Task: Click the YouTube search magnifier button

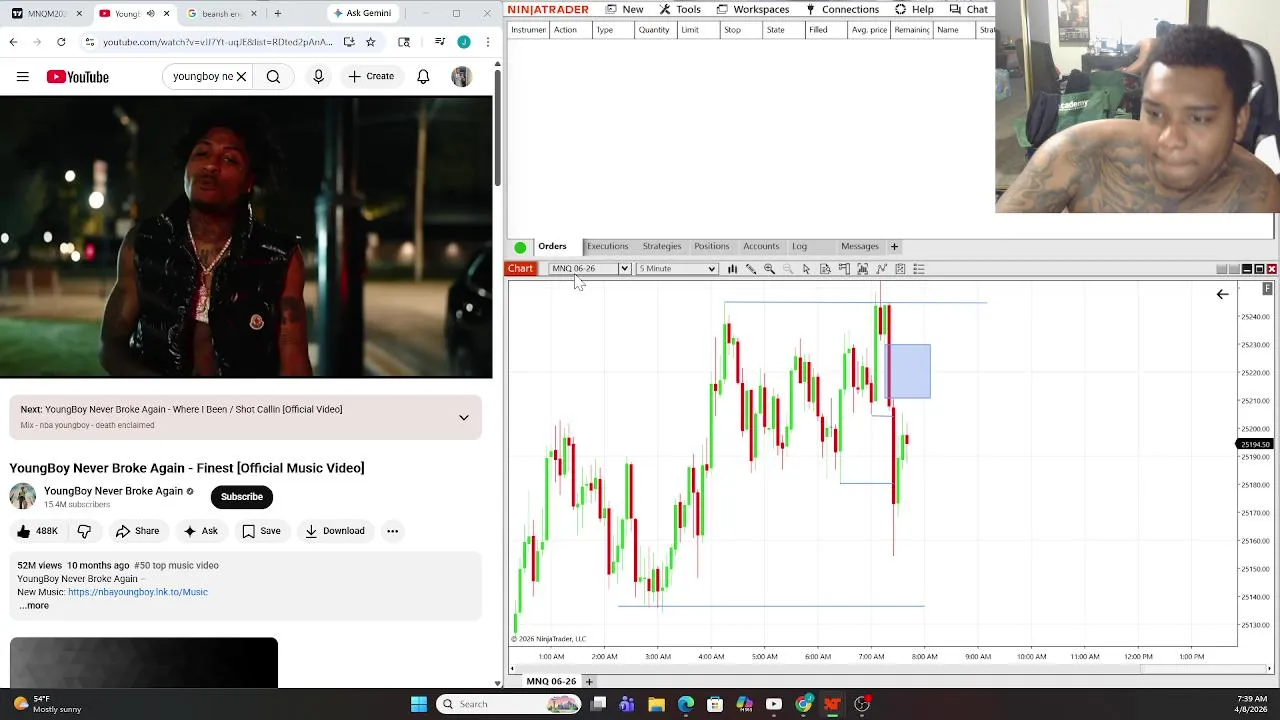Action: 273,77
